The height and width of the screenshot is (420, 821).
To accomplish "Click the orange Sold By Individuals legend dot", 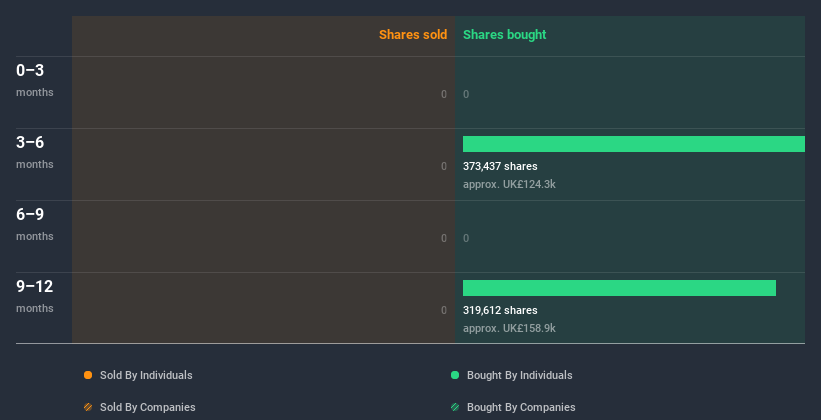I will (x=88, y=375).
